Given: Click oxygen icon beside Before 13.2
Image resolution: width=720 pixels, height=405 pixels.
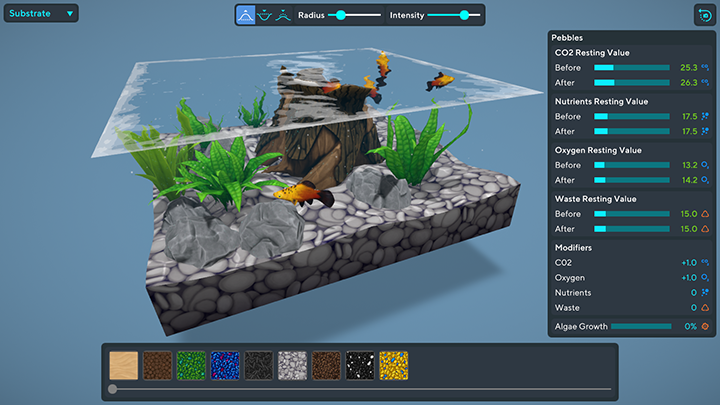Looking at the screenshot, I should pyautogui.click(x=705, y=165).
